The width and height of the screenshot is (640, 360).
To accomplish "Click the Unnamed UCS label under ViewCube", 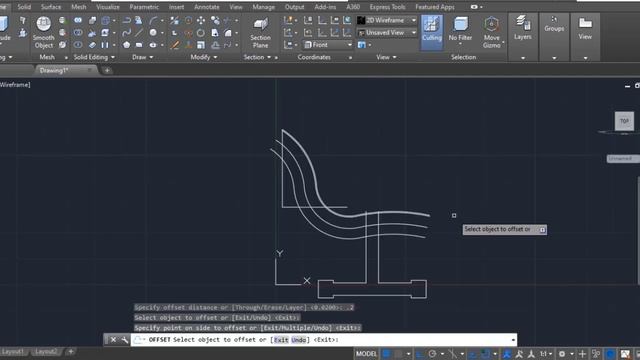I will [622, 158].
